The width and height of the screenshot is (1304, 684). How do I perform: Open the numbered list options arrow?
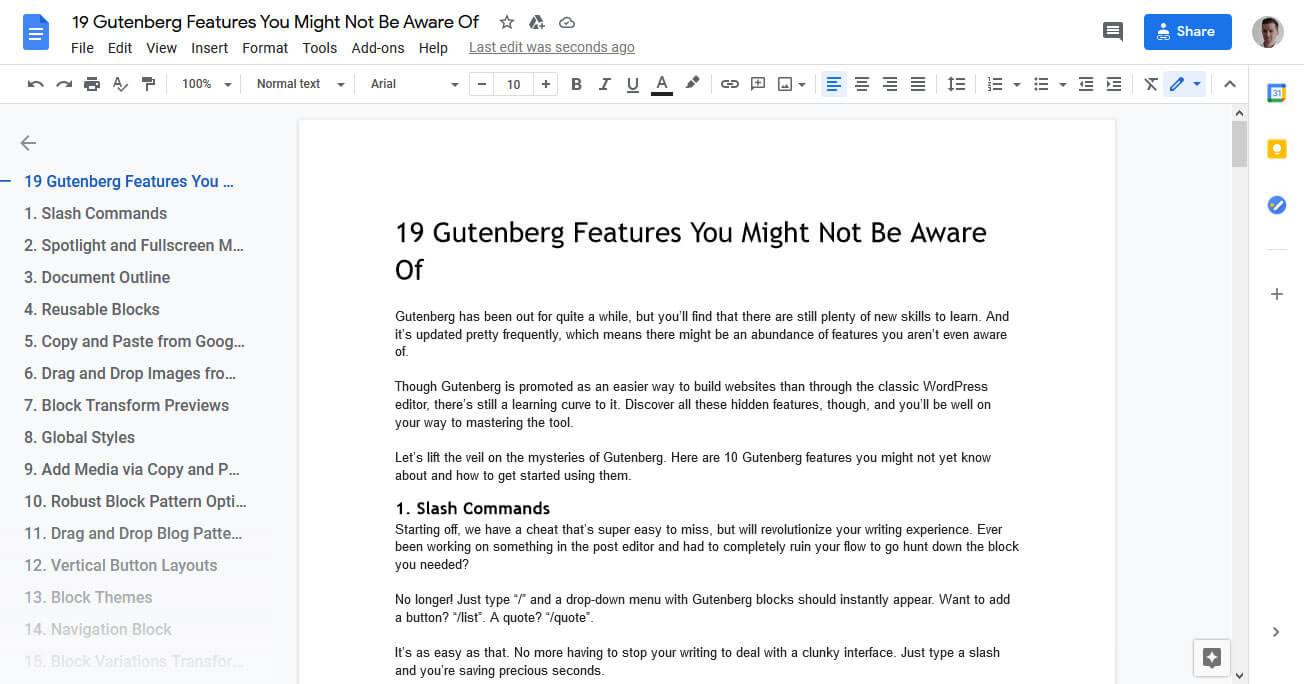pos(1017,84)
